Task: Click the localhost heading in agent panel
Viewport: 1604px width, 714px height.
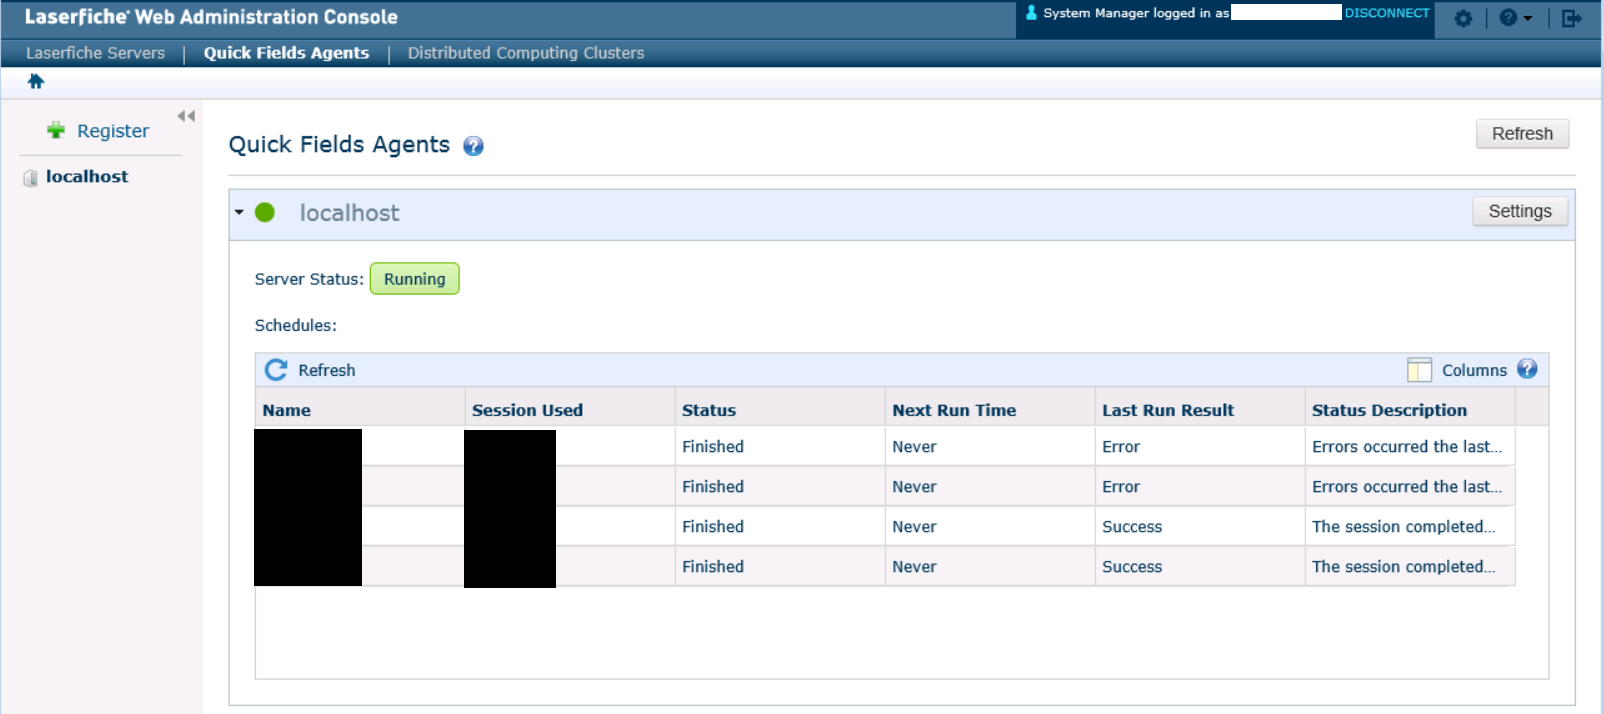Action: click(x=349, y=212)
